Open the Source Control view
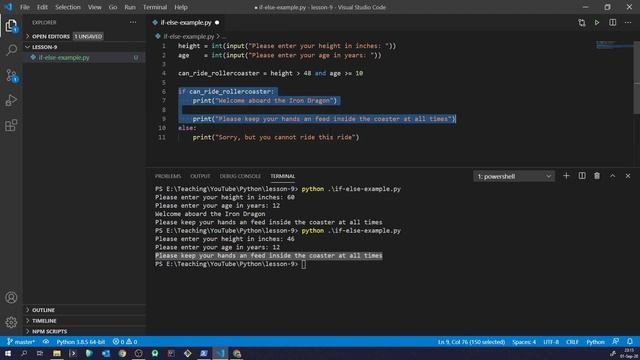 (x=11, y=76)
